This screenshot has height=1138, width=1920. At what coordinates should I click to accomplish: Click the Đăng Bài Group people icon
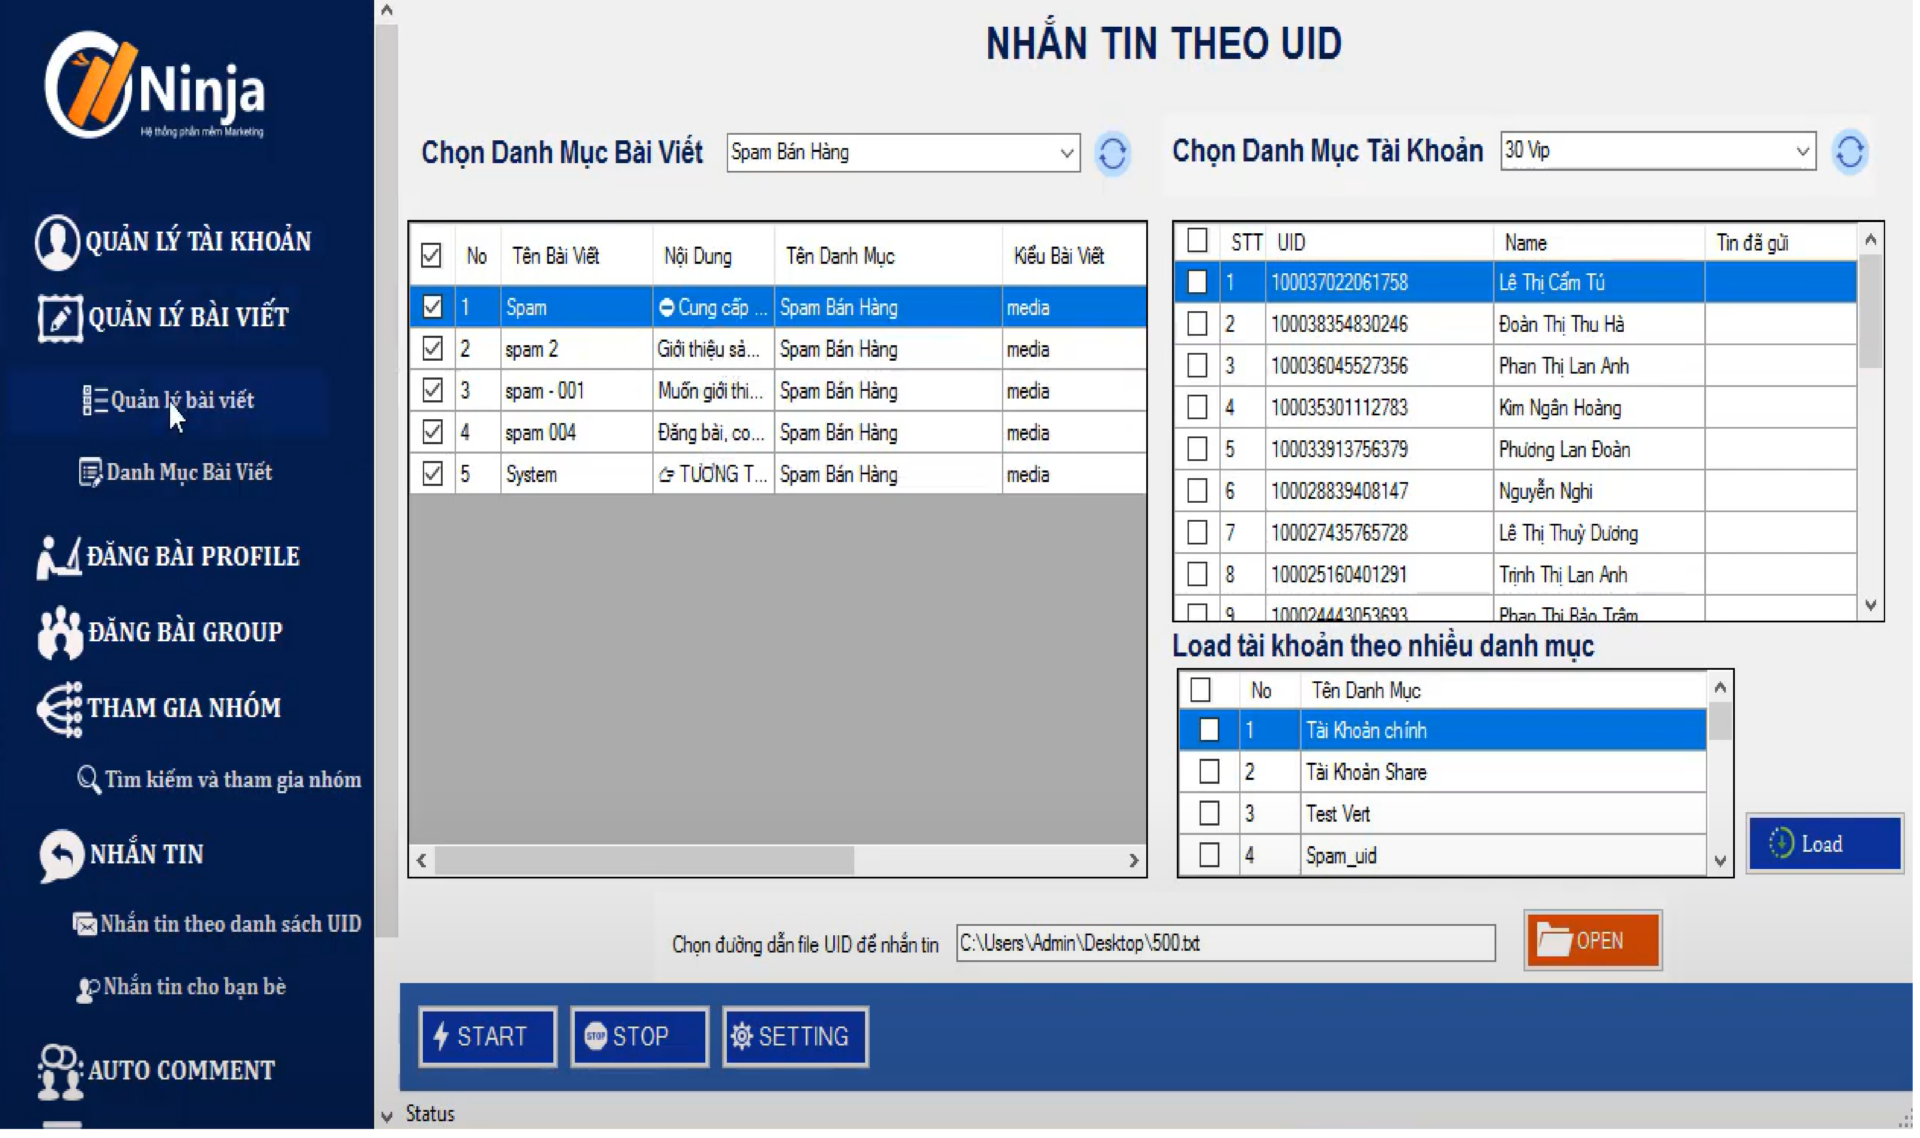[59, 633]
